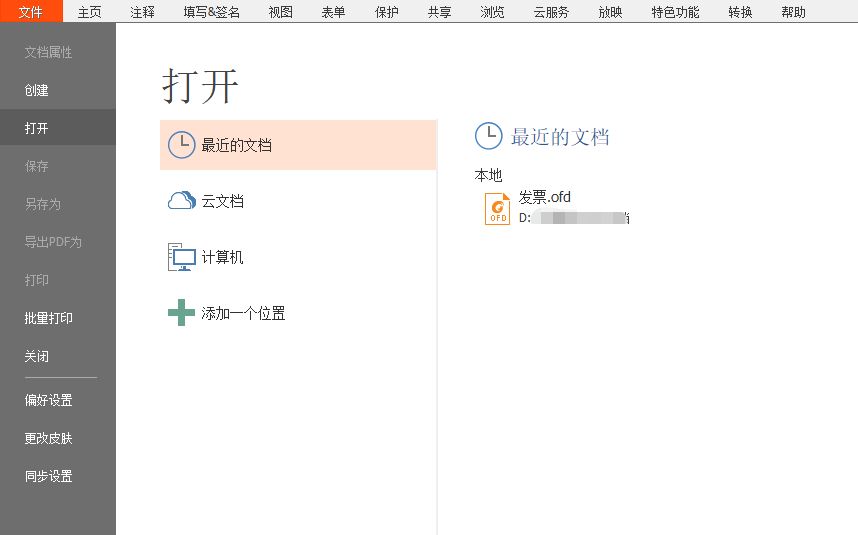Click the clock icon in the right heading
Viewport: 858px width, 535px height.
pyautogui.click(x=488, y=136)
